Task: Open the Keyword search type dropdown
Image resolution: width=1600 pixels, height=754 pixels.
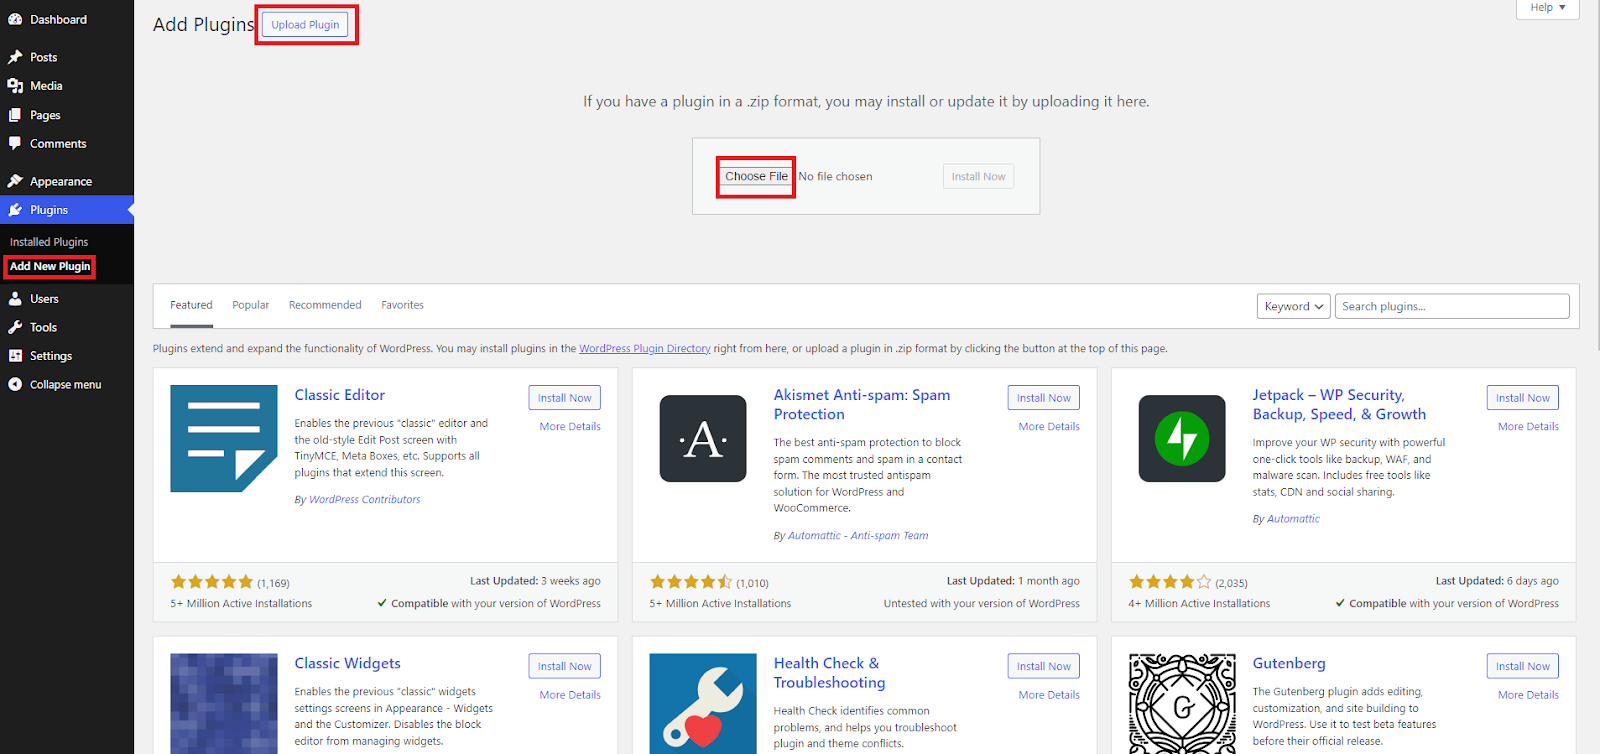Action: [1293, 306]
